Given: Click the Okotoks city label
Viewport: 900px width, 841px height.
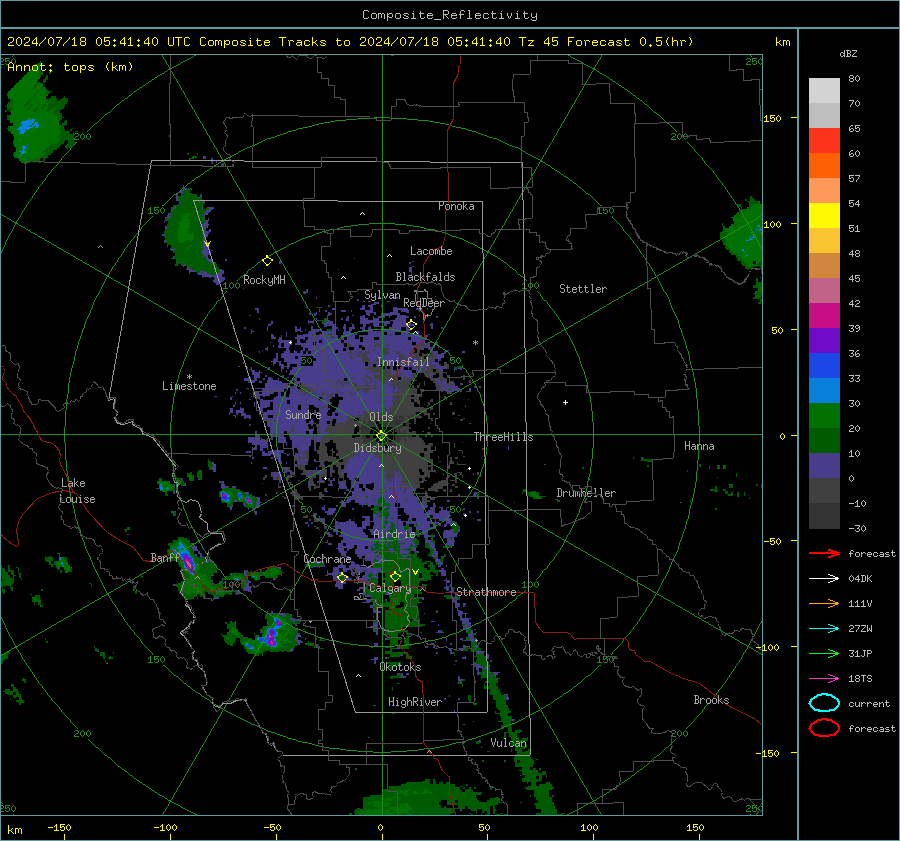Looking at the screenshot, I should click(x=400, y=667).
